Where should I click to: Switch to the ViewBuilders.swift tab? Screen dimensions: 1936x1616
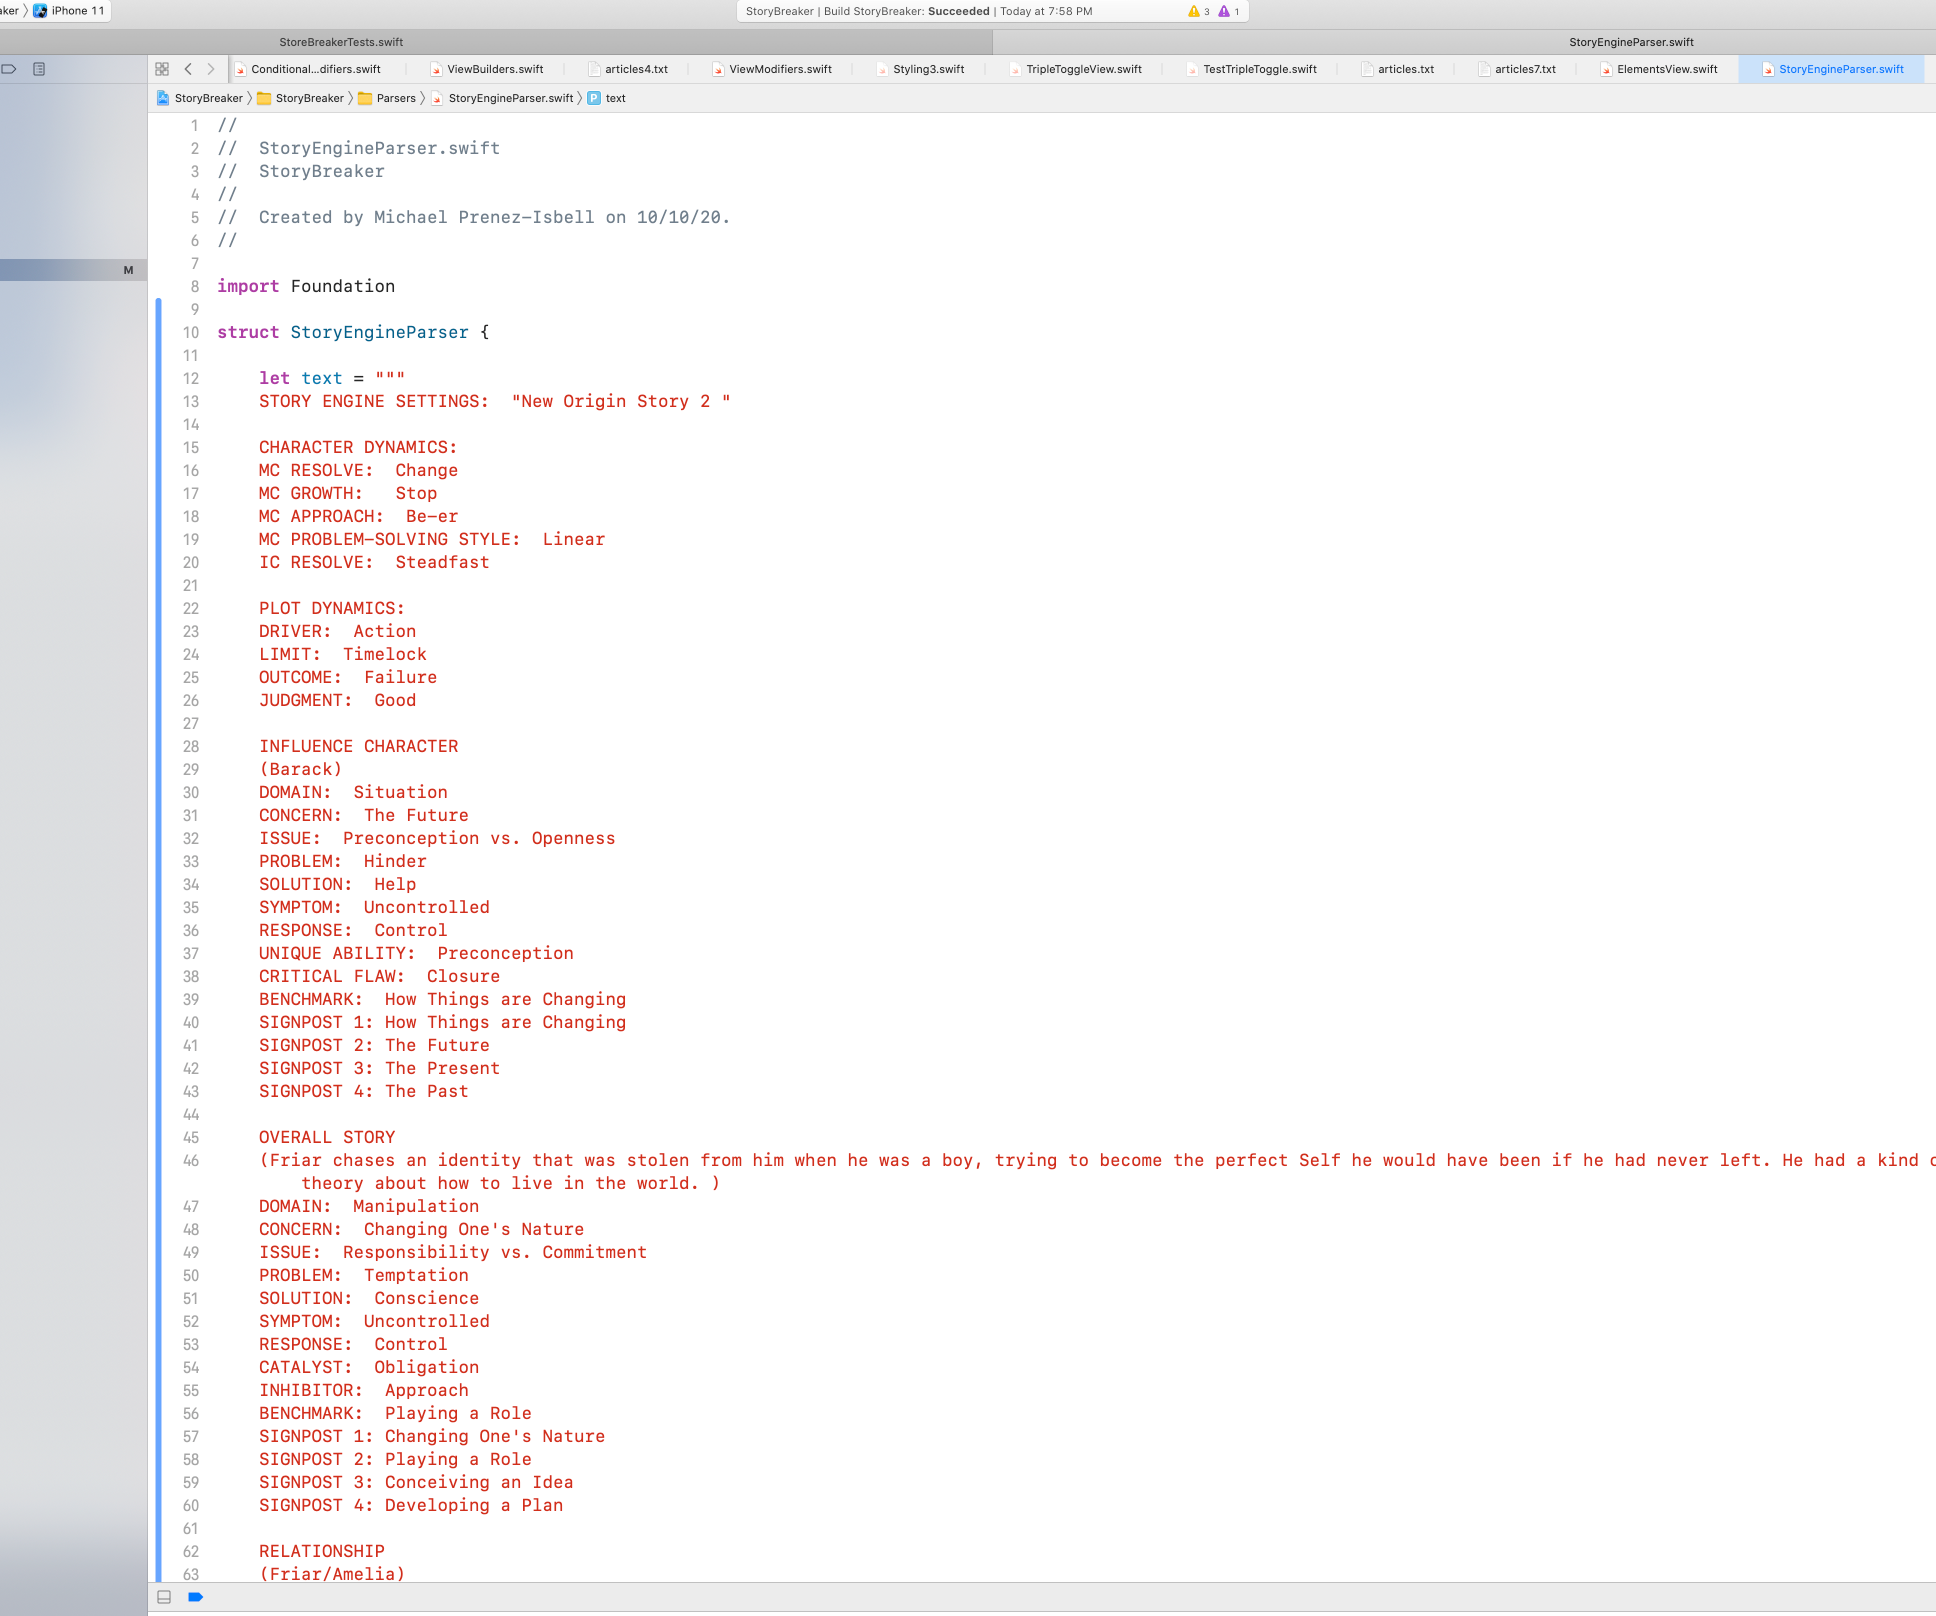coord(494,69)
